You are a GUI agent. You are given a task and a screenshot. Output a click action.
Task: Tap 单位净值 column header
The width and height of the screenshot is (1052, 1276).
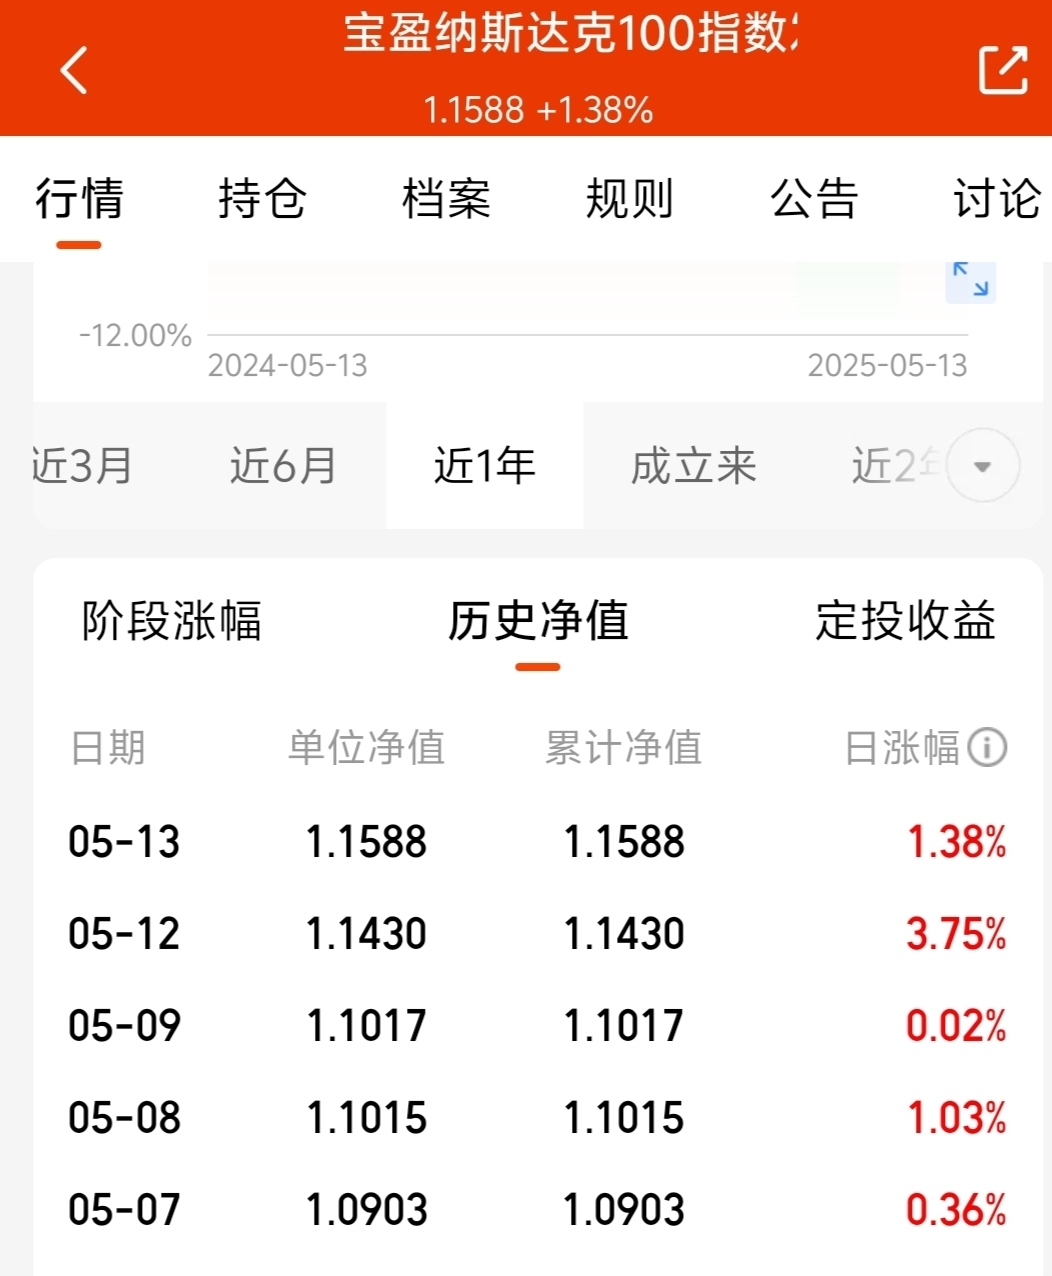click(x=367, y=747)
